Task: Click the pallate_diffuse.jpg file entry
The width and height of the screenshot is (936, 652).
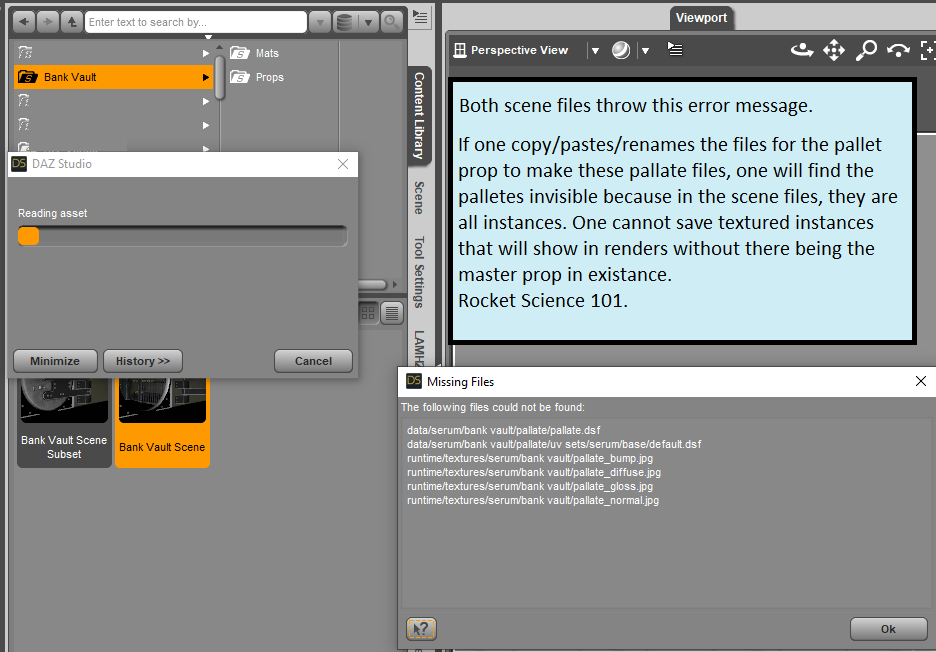Action: [534, 472]
